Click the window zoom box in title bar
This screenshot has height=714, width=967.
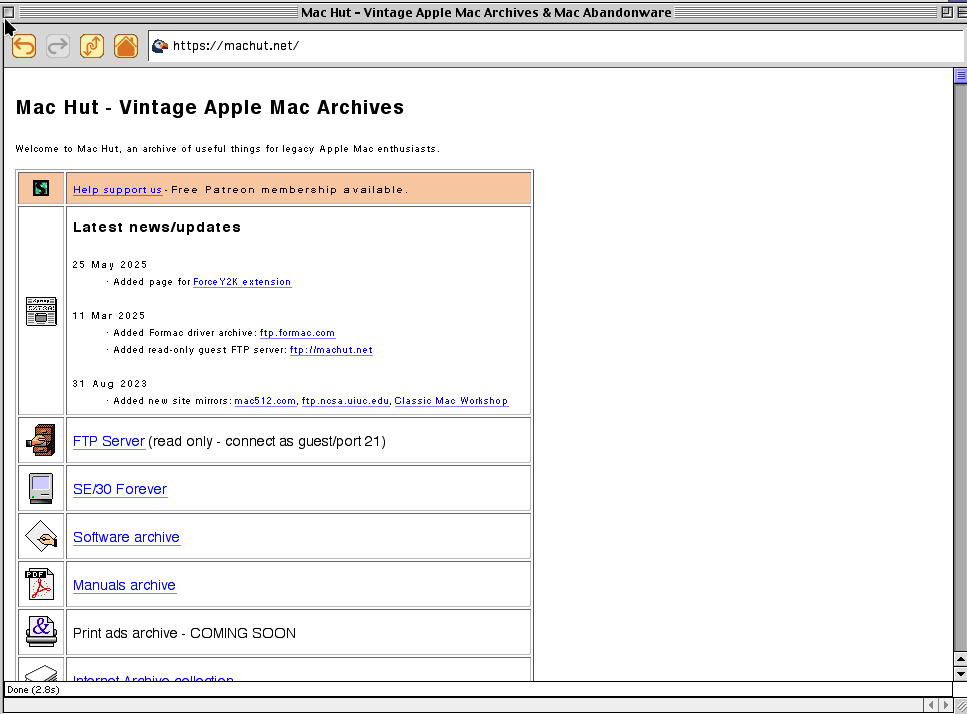(947, 12)
